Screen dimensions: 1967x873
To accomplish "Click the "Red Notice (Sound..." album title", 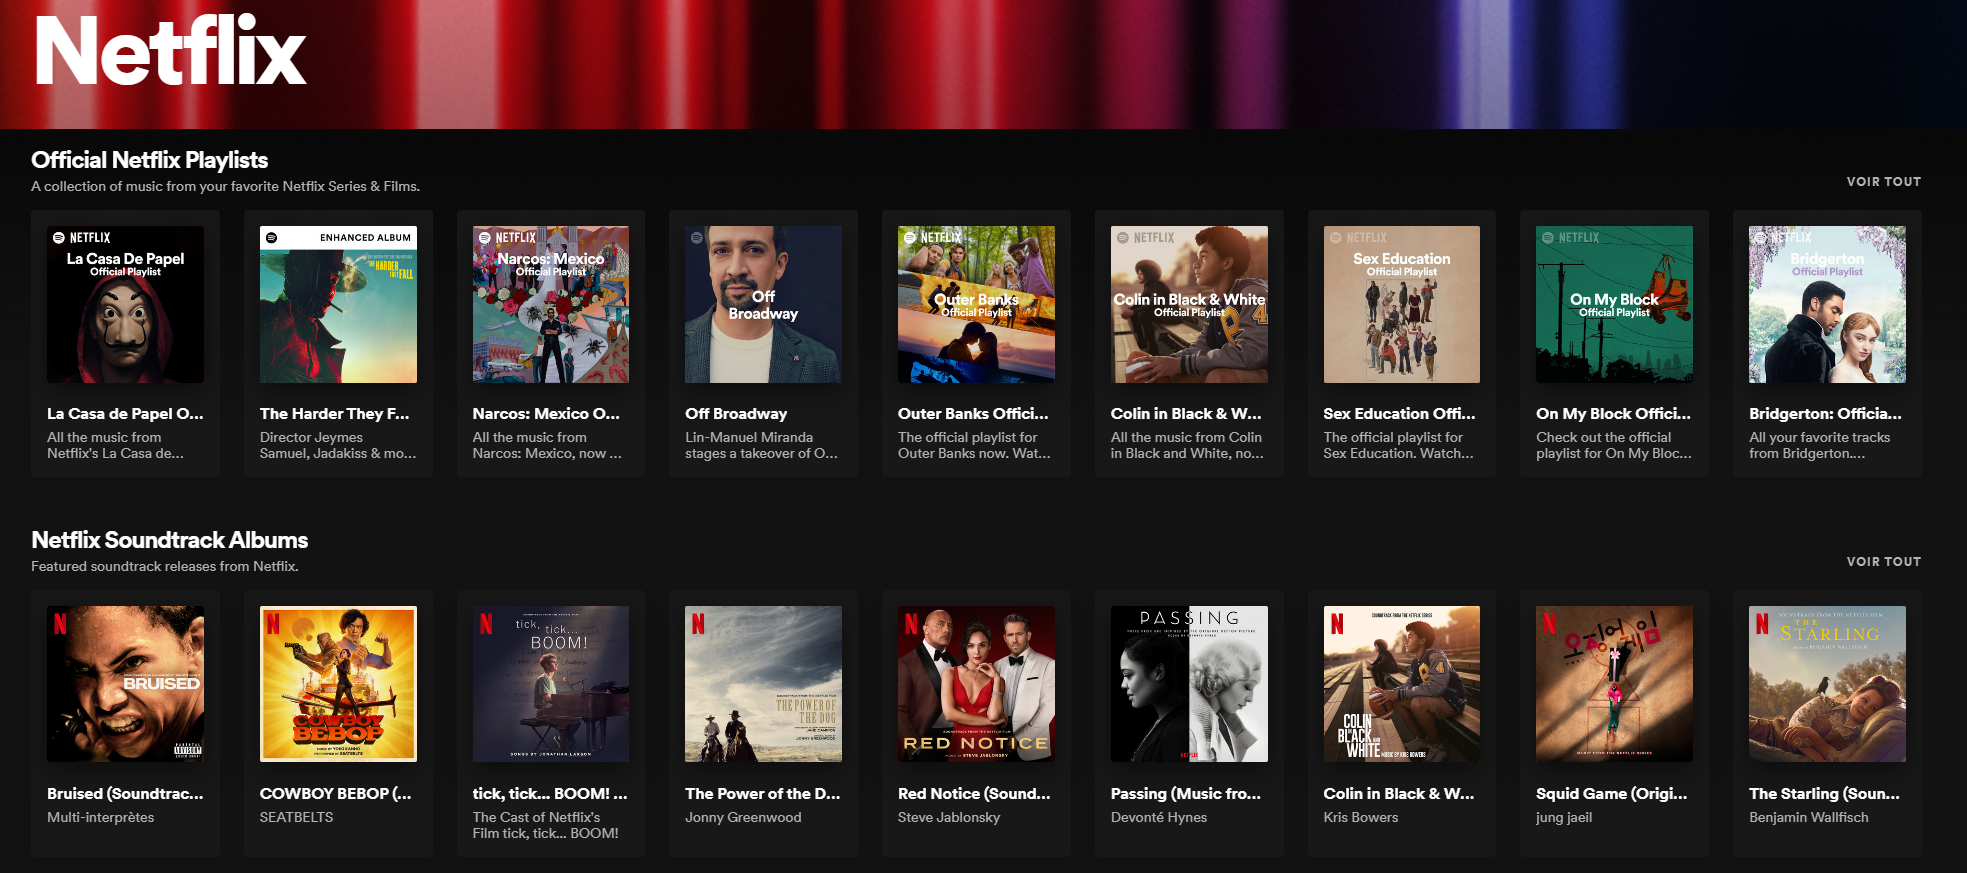I will 974,794.
